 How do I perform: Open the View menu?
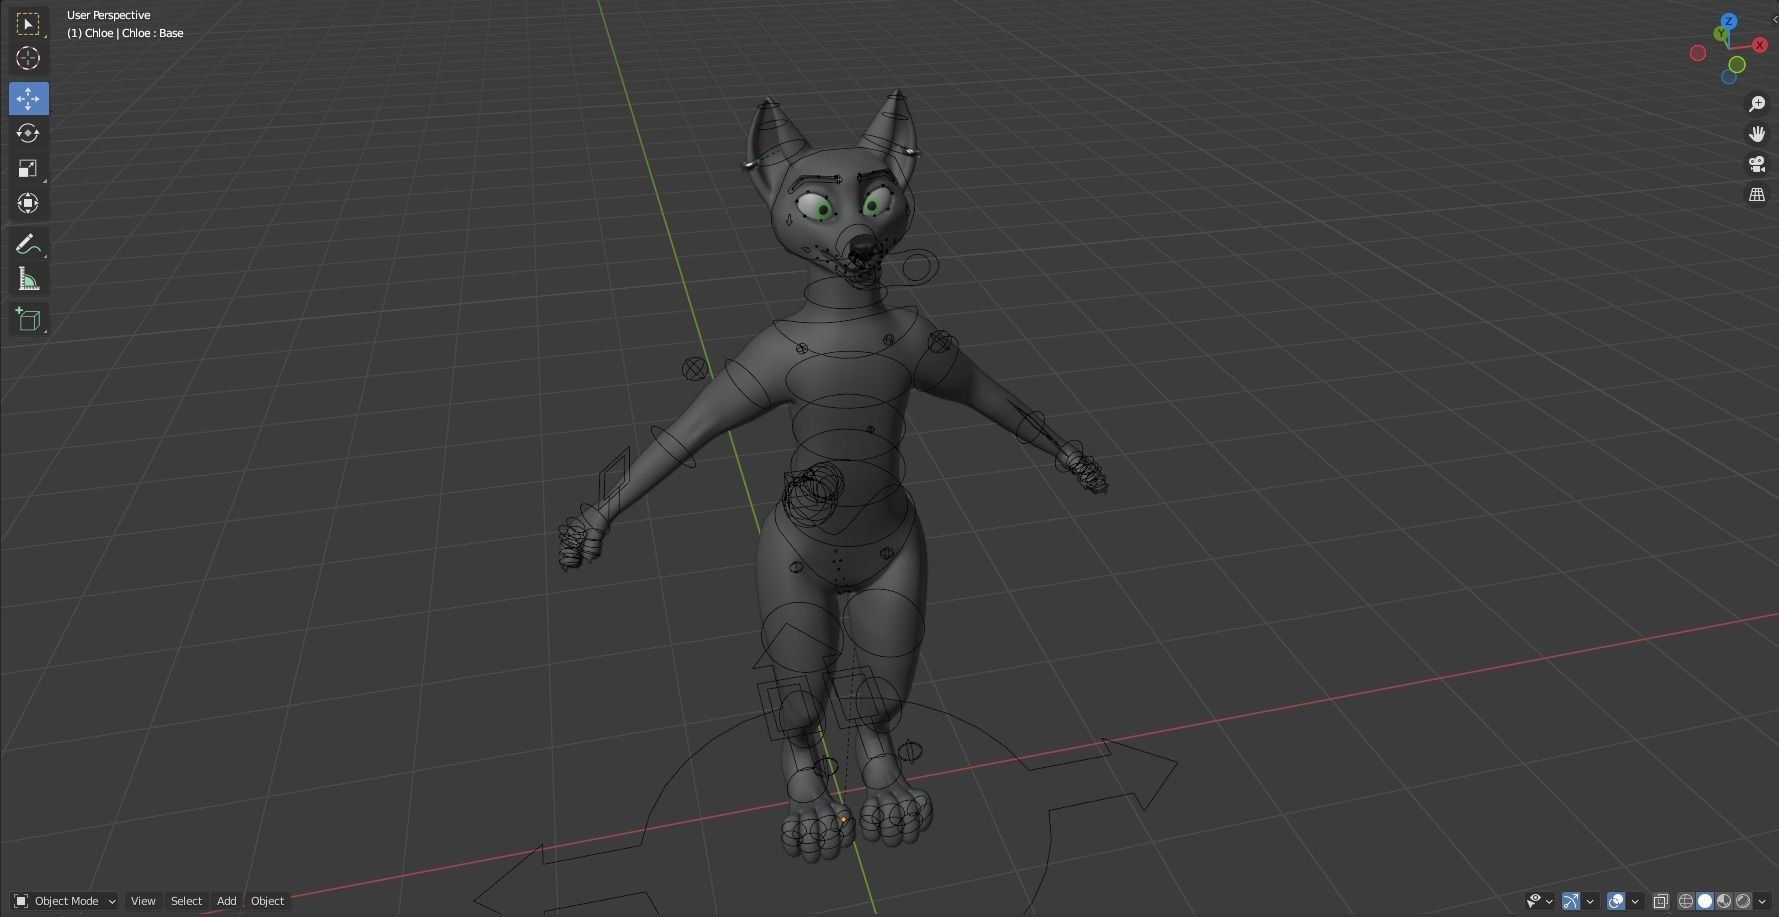pos(143,901)
